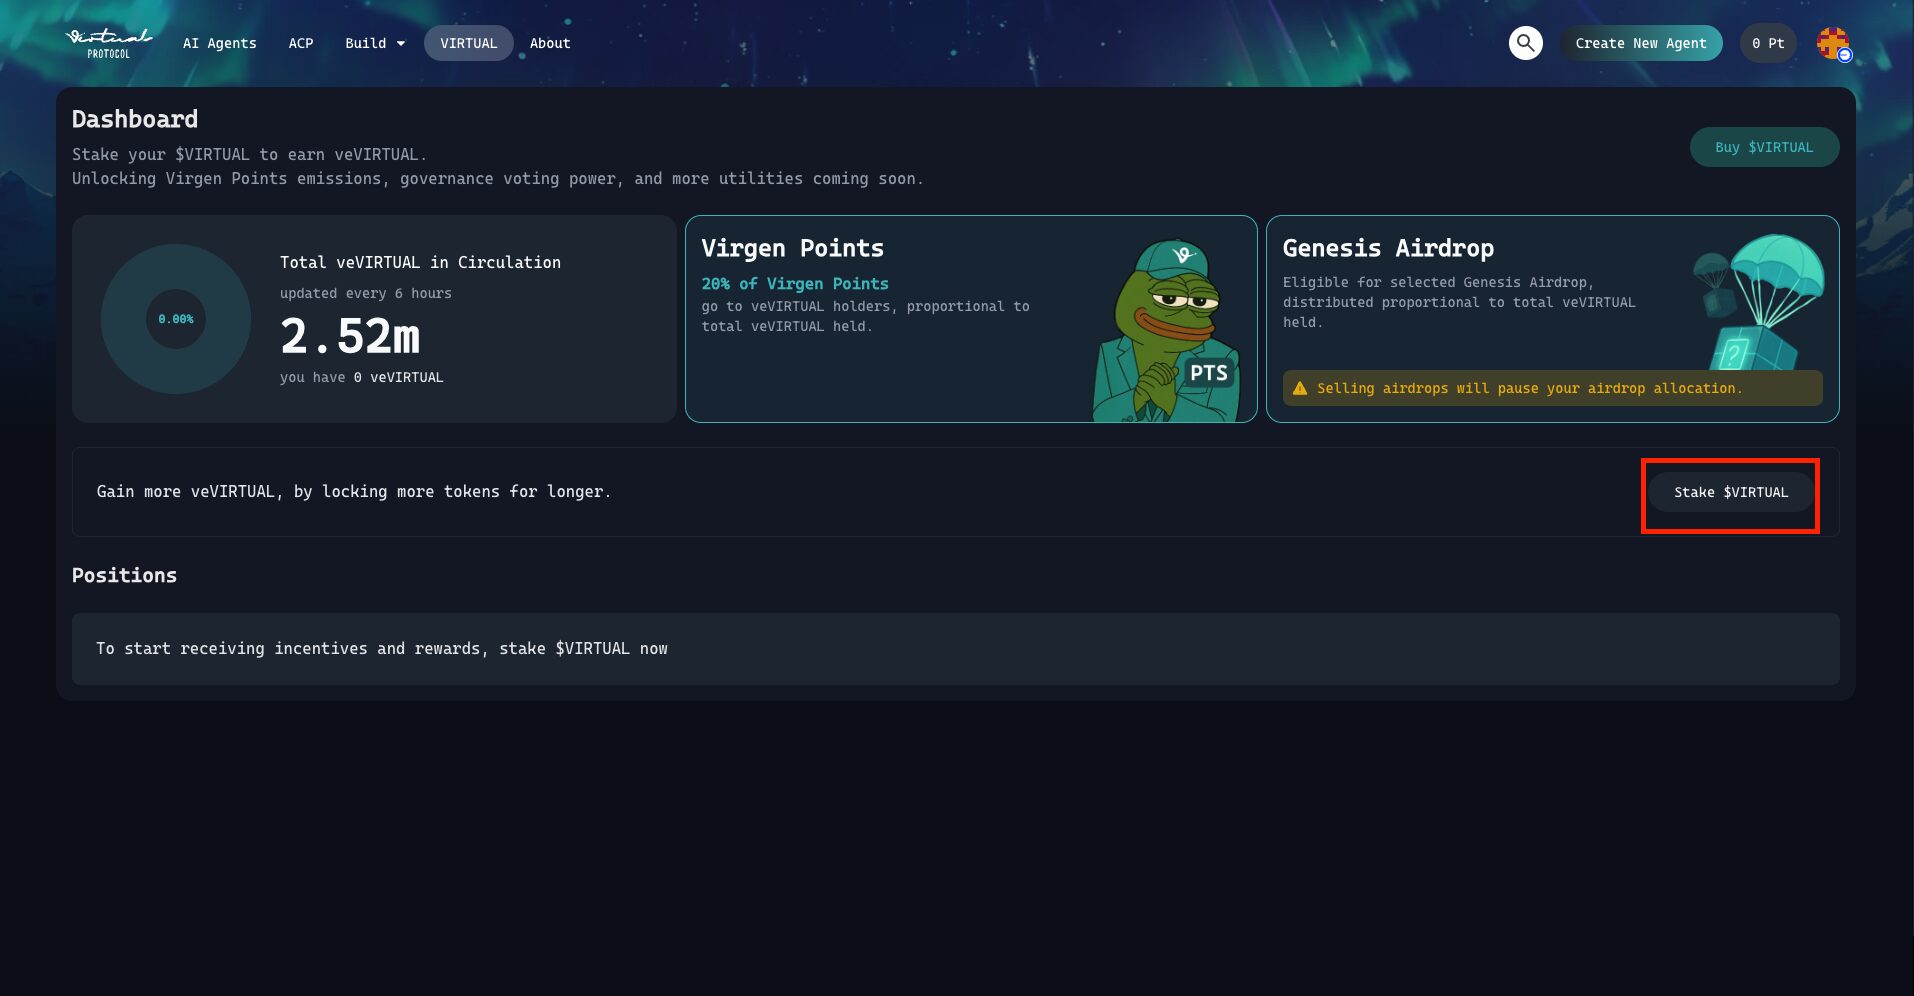The image size is (1914, 996).
Task: Click Stake $VIRTUAL button
Action: pyautogui.click(x=1731, y=492)
